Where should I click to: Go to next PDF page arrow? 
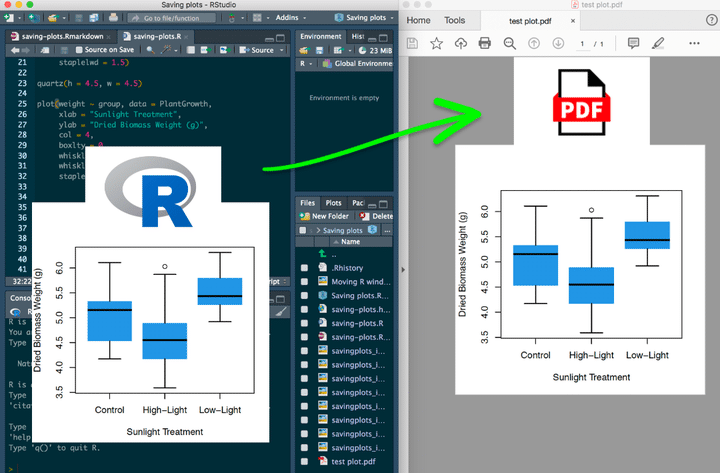pyautogui.click(x=558, y=43)
